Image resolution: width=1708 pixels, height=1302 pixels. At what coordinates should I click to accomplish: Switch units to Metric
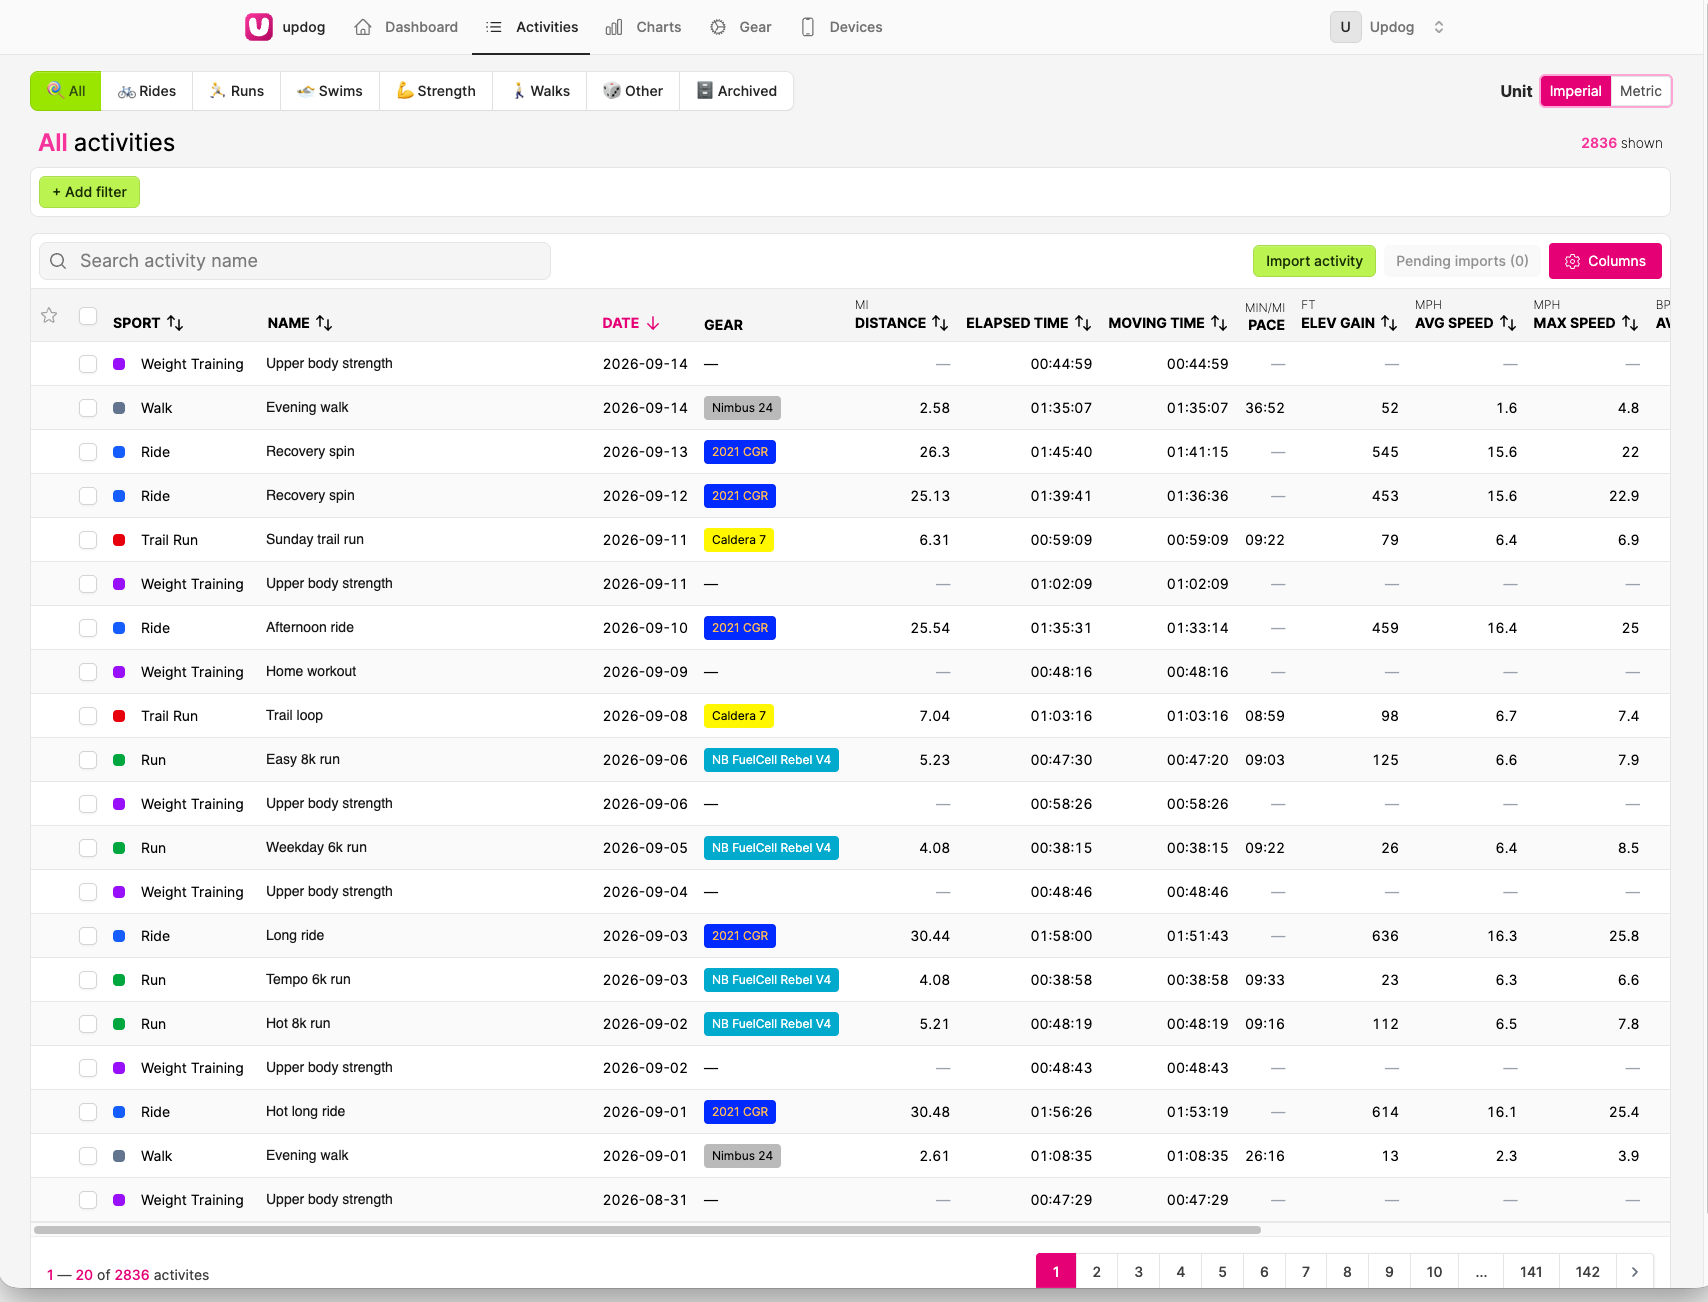point(1640,91)
